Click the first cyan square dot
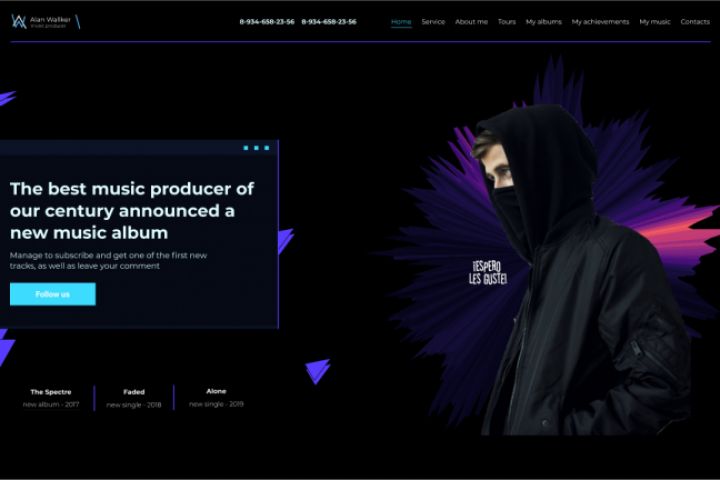Image resolution: width=720 pixels, height=480 pixels. (246, 148)
